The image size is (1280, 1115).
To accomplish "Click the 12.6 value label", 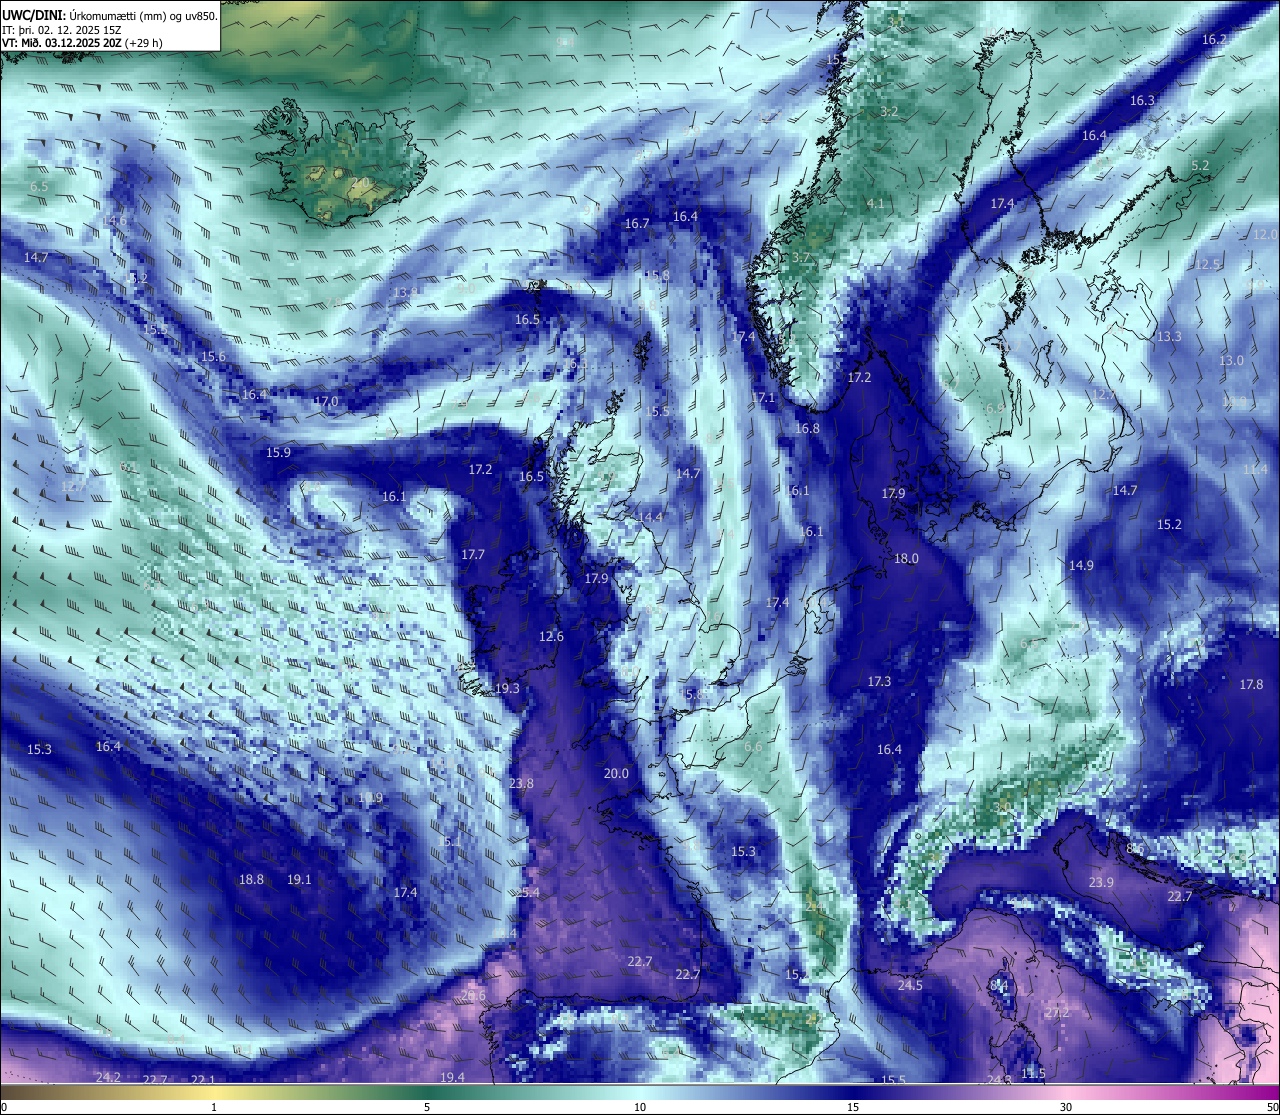I will 551,637.
